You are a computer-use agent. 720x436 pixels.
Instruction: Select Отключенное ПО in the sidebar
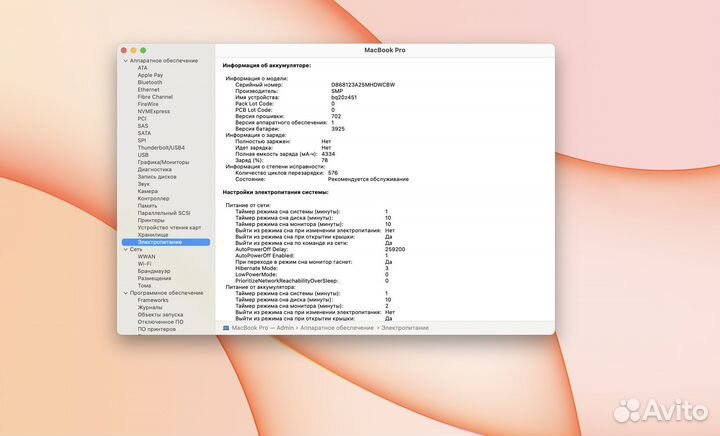click(160, 322)
